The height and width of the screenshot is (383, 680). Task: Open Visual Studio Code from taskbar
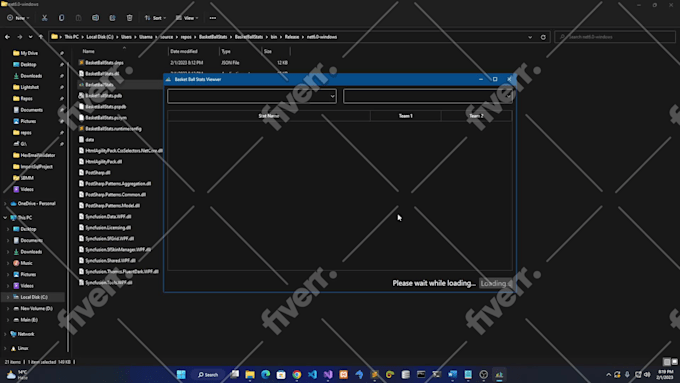click(x=312, y=374)
